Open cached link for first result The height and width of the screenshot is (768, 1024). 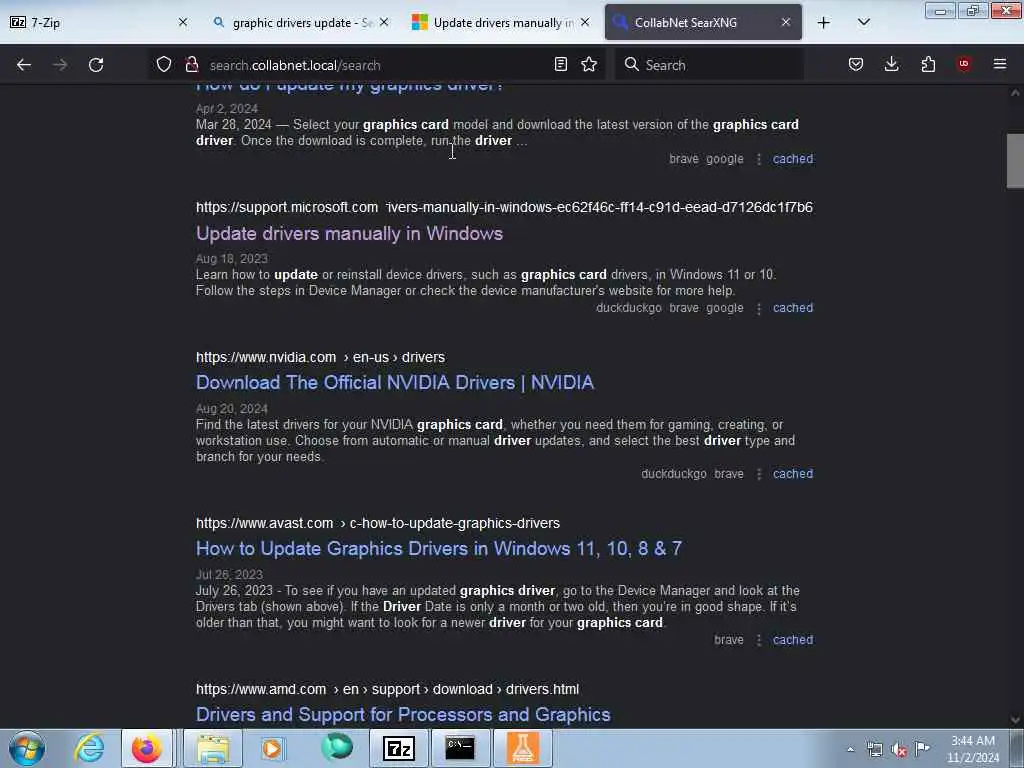point(793,159)
